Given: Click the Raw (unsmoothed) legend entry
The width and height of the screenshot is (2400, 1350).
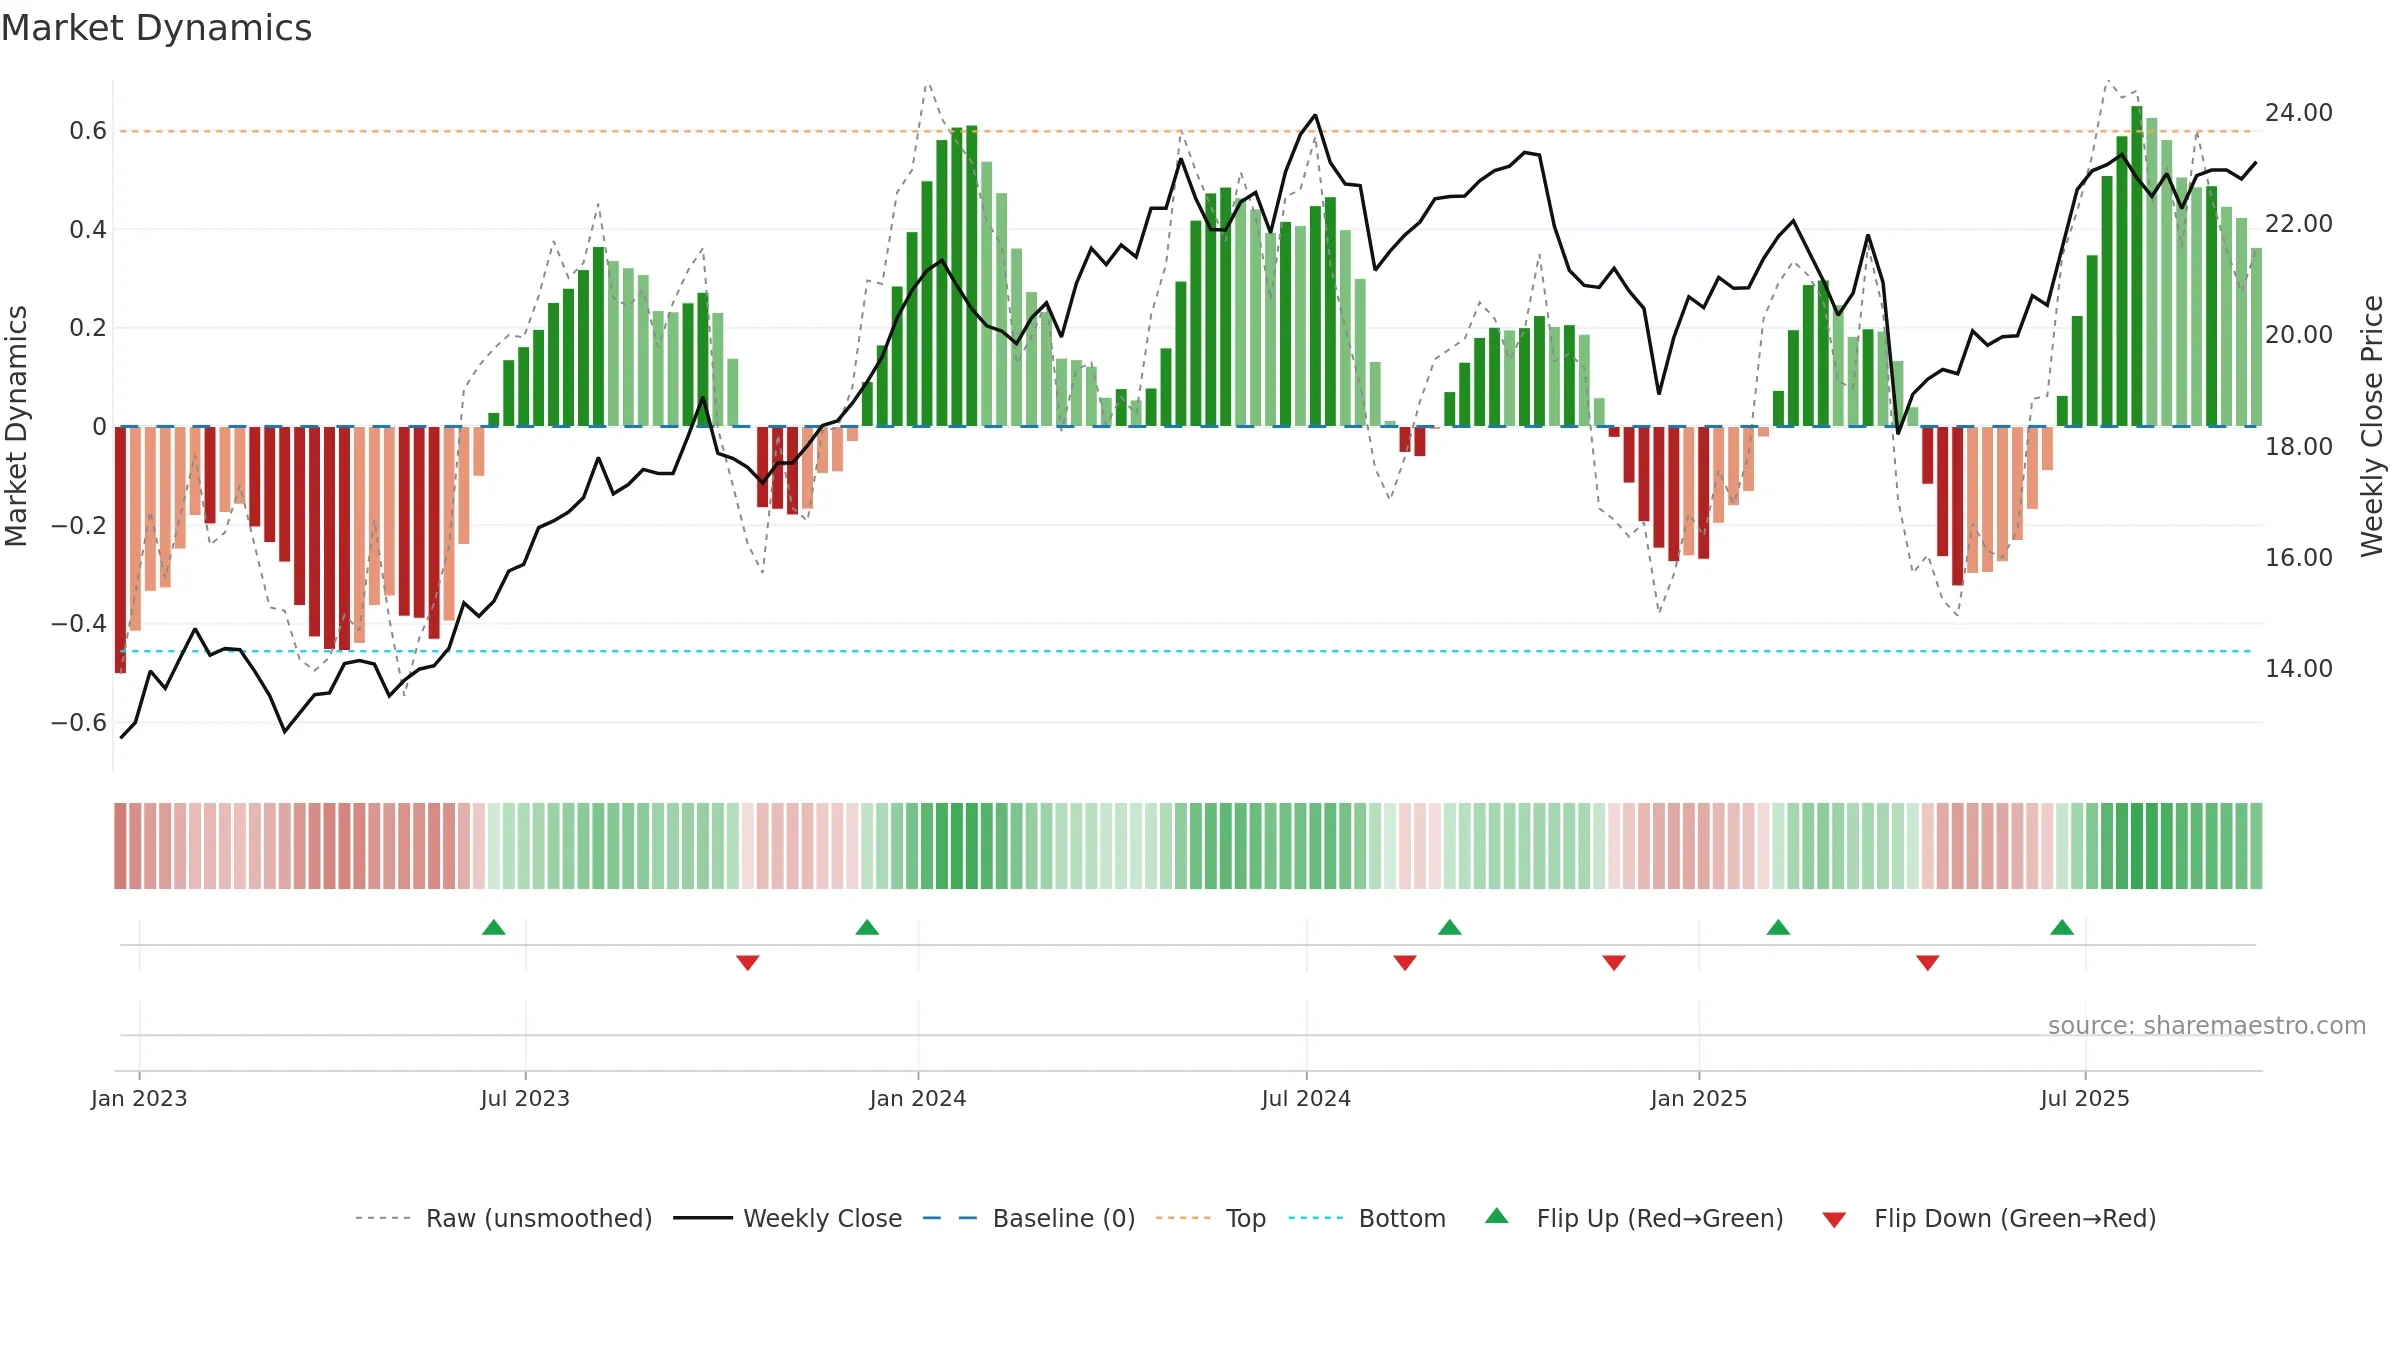Looking at the screenshot, I should point(503,1218).
